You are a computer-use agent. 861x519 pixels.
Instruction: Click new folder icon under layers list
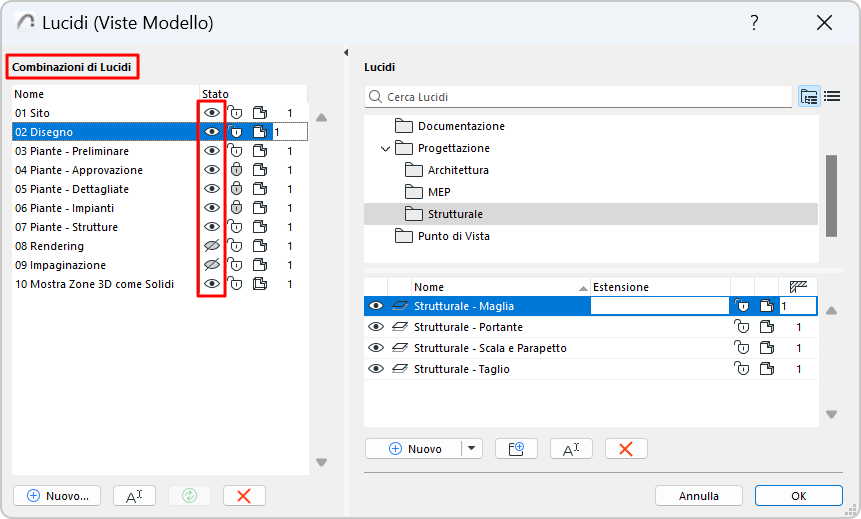coord(517,449)
